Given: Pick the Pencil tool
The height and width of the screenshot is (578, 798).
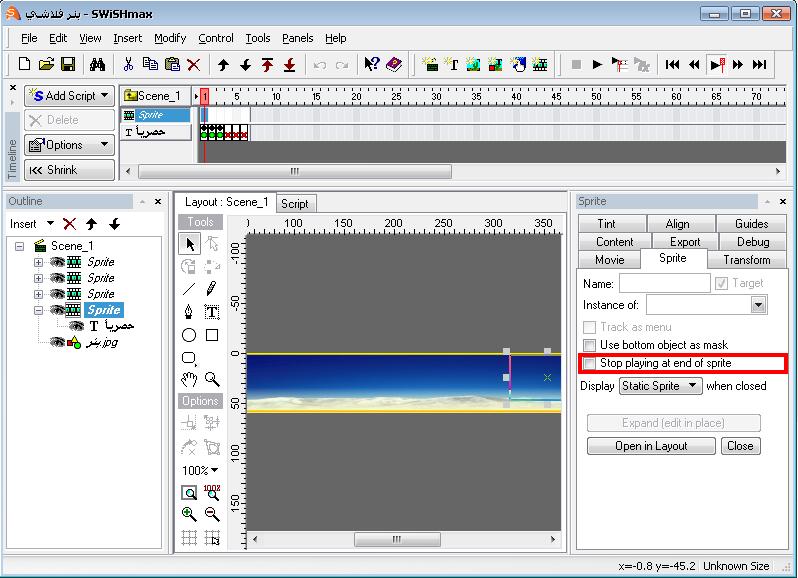Looking at the screenshot, I should (x=212, y=289).
